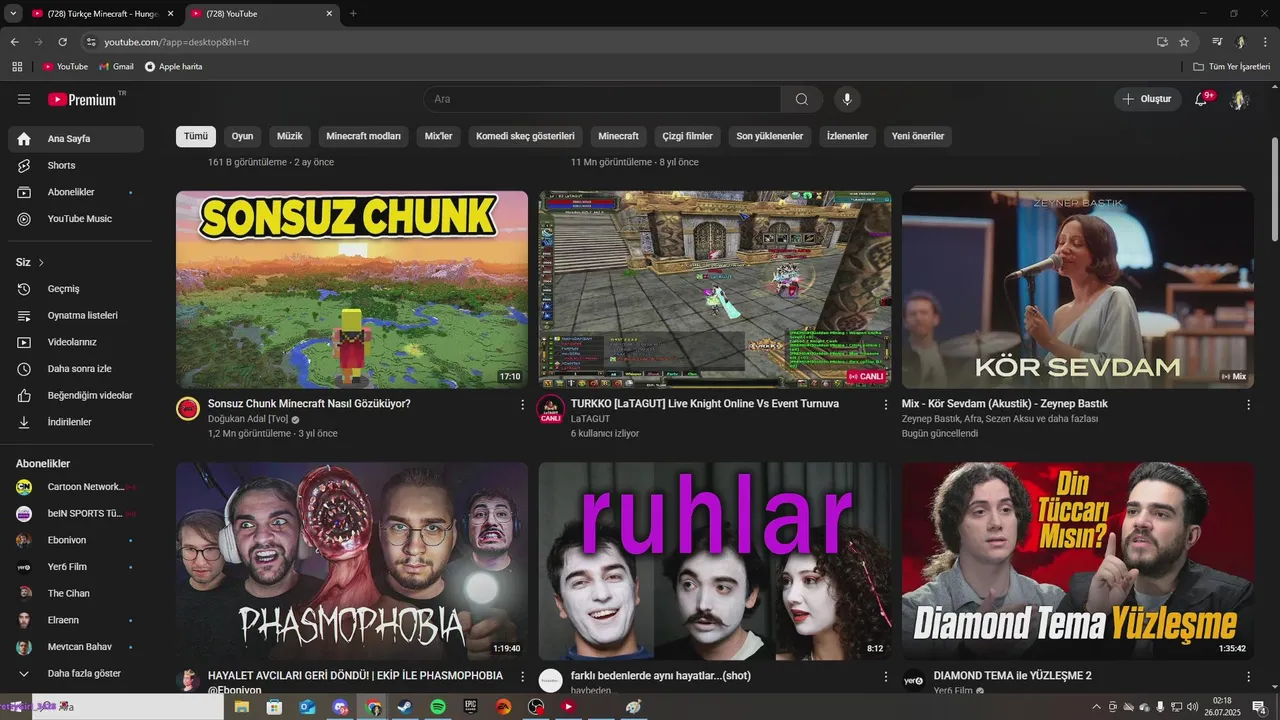Open options for farklı bedenlerde video
The image size is (1280, 720).
coord(885,676)
